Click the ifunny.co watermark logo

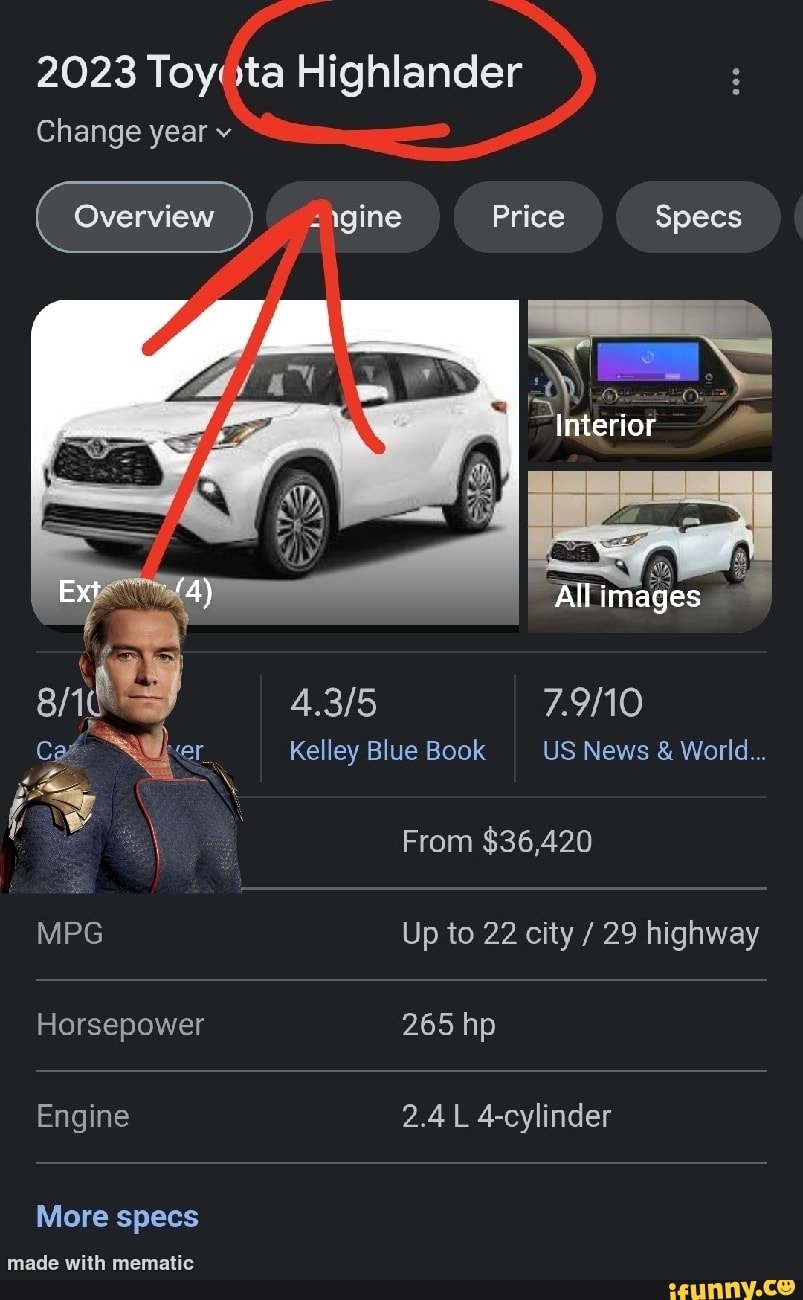tap(732, 1285)
